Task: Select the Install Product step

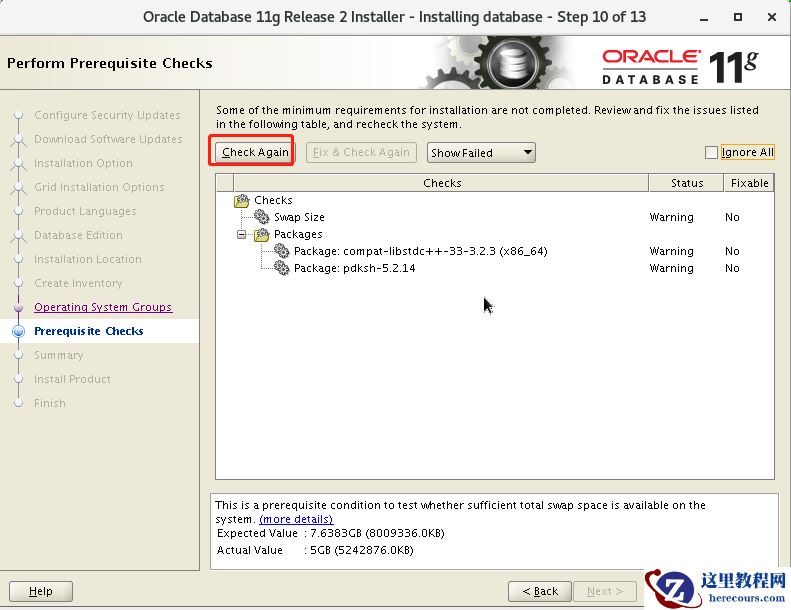Action: coord(72,379)
